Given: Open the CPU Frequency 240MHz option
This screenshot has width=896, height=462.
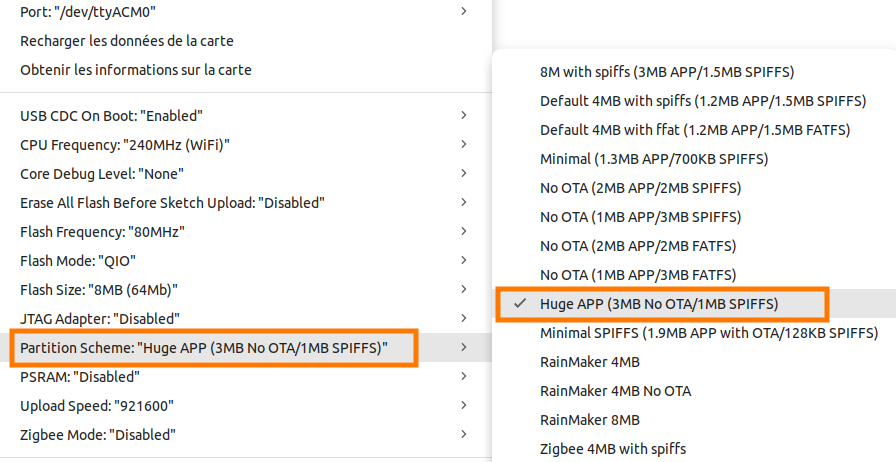Looking at the screenshot, I should pyautogui.click(x=125, y=145).
